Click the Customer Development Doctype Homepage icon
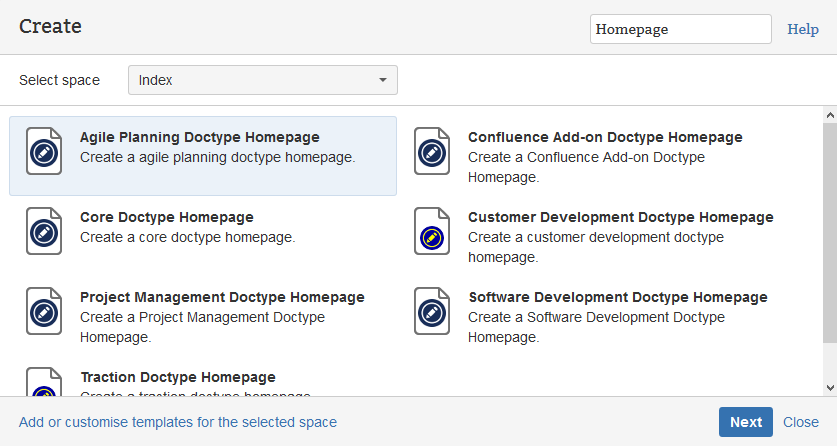Screen dimensions: 837x446 (x=432, y=233)
